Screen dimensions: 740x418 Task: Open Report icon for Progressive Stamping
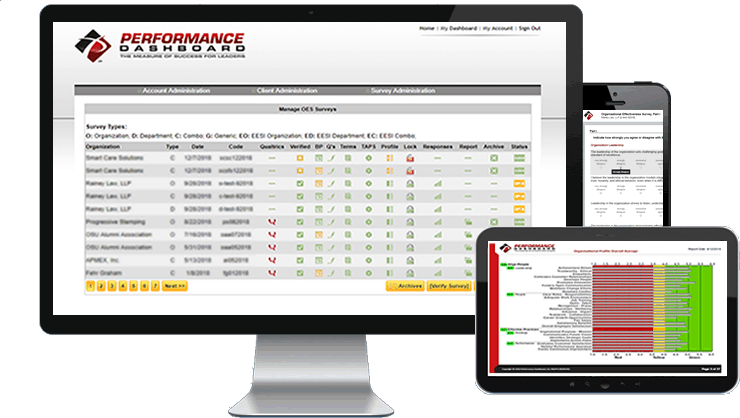coord(468,222)
